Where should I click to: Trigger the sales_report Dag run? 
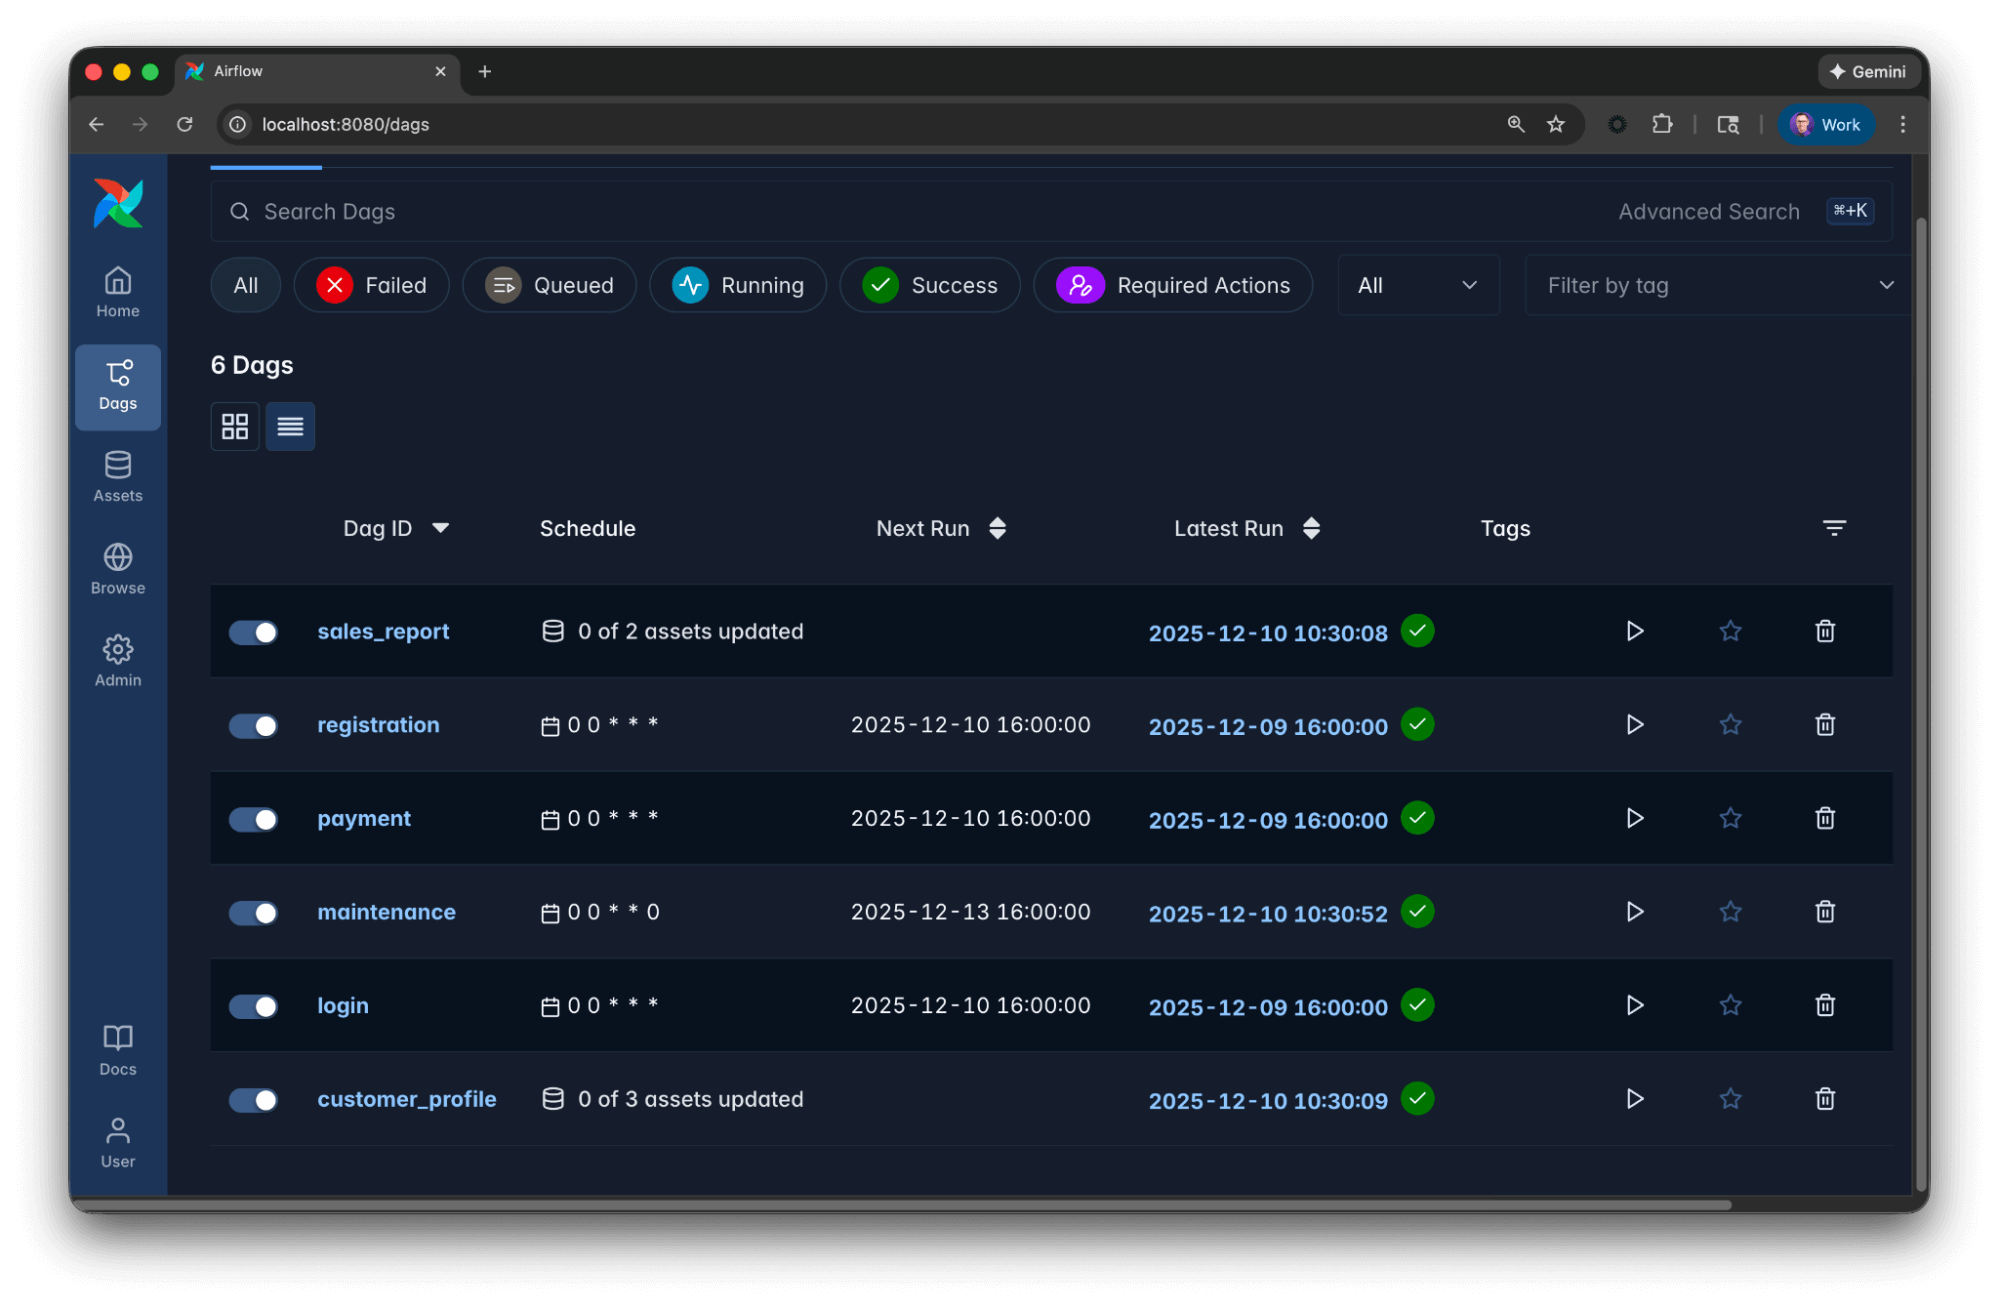(1634, 631)
